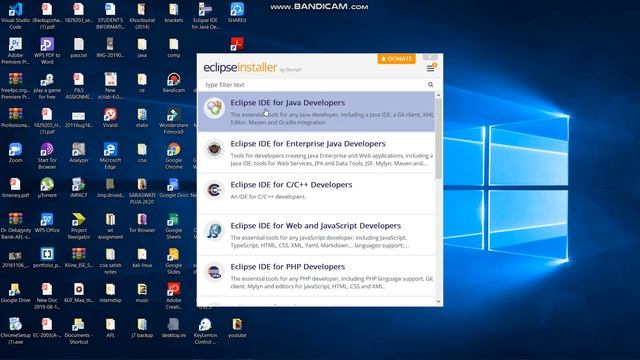Image resolution: width=640 pixels, height=360 pixels.
Task: Select Wondershare Filmora9 desktop shortcut
Action: click(174, 121)
